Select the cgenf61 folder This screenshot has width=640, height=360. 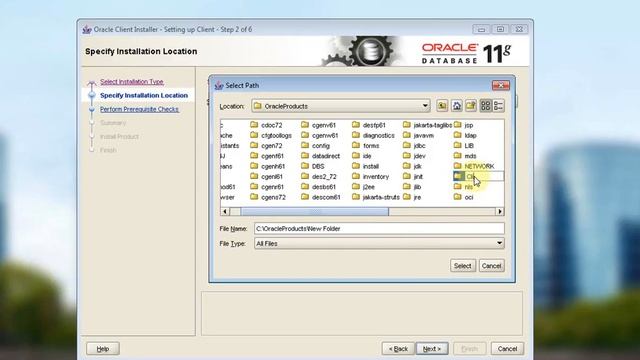click(x=267, y=156)
